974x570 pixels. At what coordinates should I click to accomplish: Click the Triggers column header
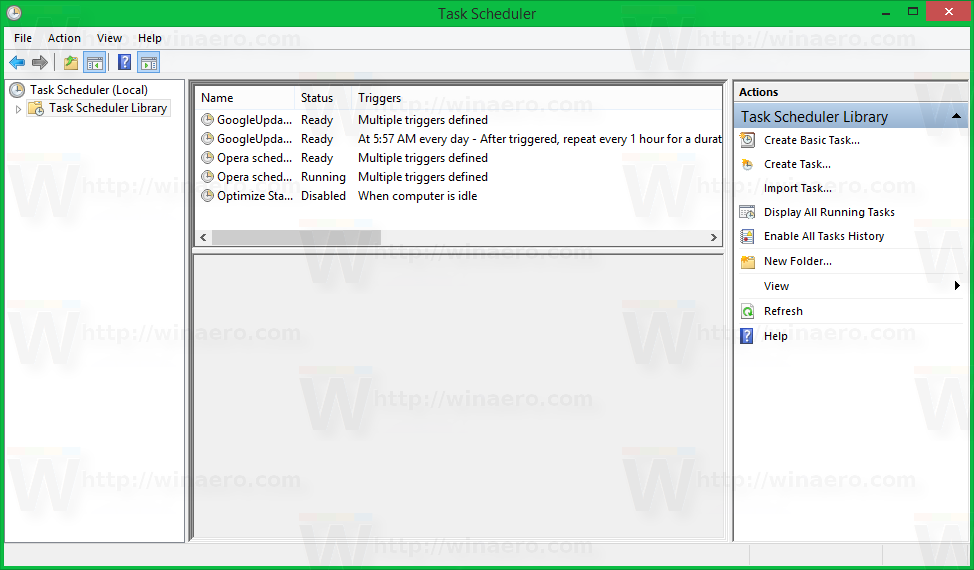(537, 97)
